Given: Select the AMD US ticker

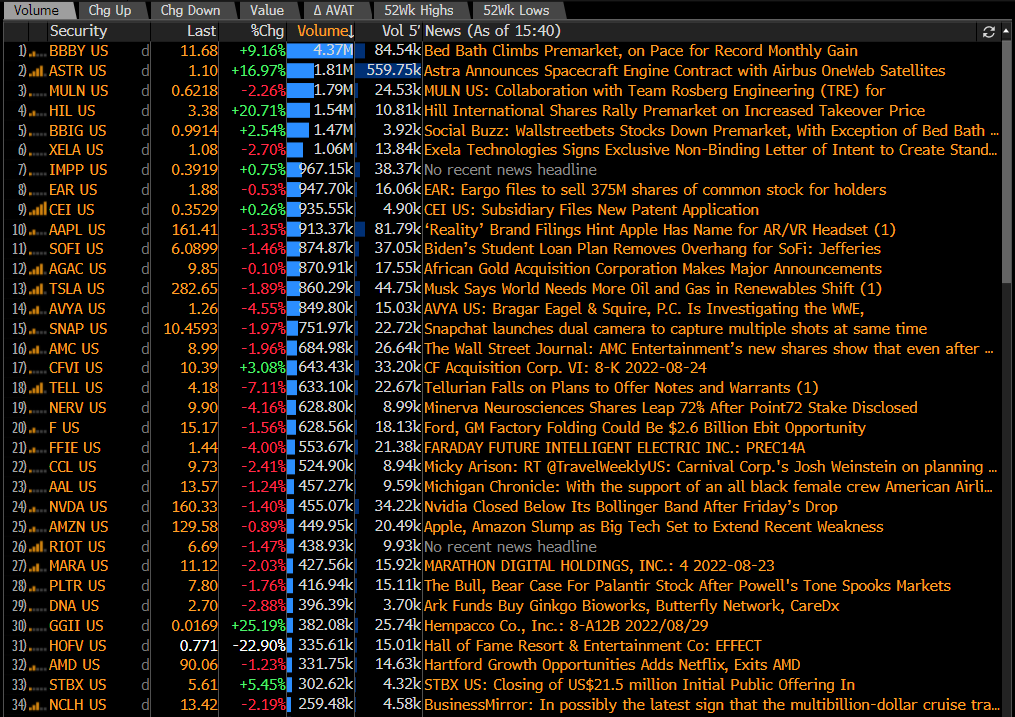Looking at the screenshot, I should 75,665.
